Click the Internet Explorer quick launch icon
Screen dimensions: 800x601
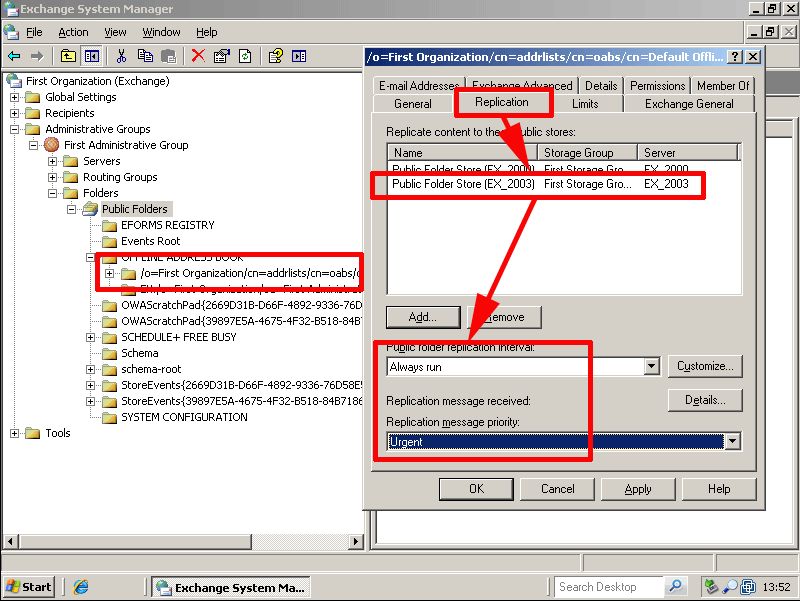tap(81, 587)
